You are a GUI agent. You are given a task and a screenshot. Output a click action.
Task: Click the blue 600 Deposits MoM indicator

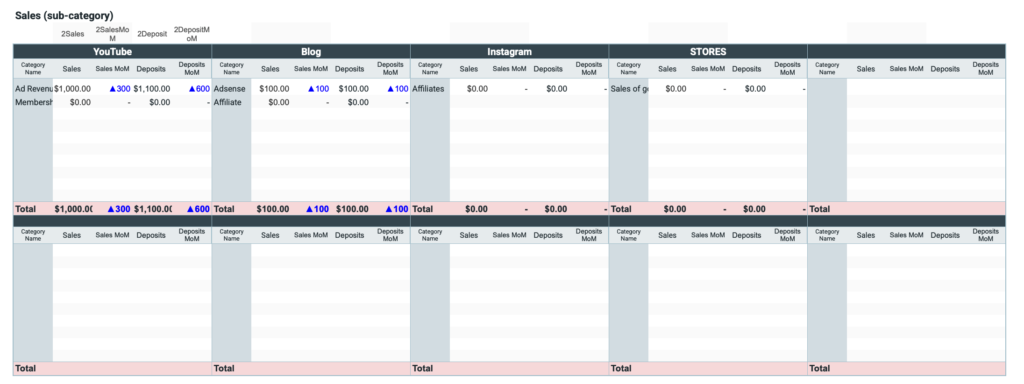[x=199, y=89]
